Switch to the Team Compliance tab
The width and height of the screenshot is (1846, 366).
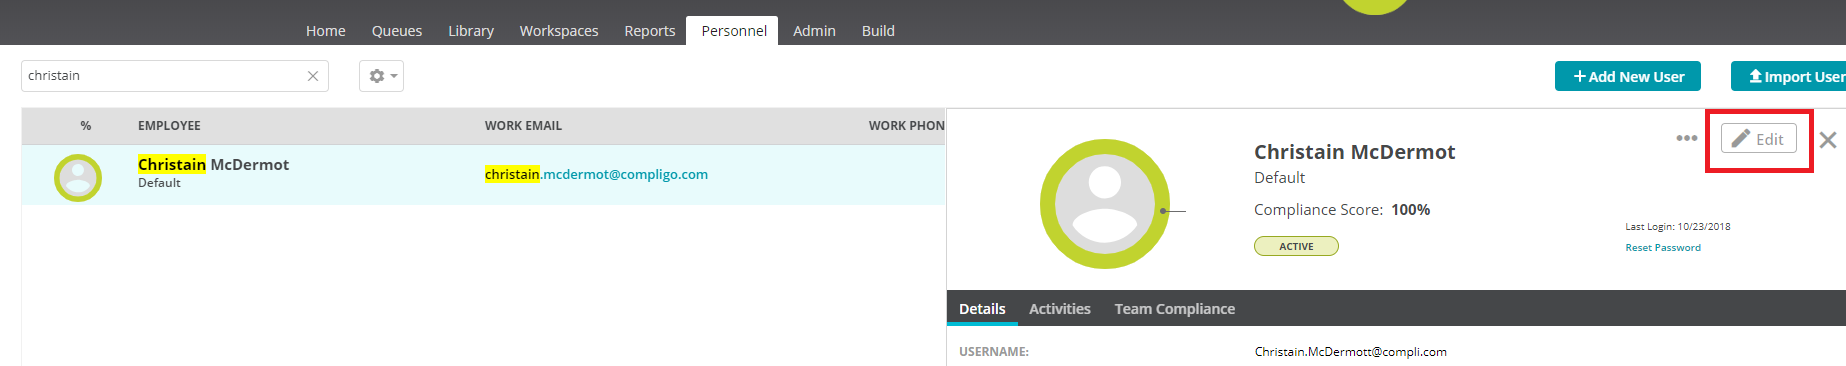click(x=1175, y=309)
